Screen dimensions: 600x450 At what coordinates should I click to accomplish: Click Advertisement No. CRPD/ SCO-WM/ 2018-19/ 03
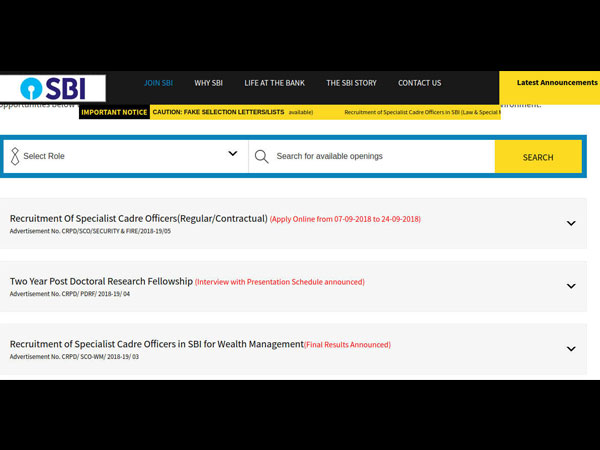74,357
